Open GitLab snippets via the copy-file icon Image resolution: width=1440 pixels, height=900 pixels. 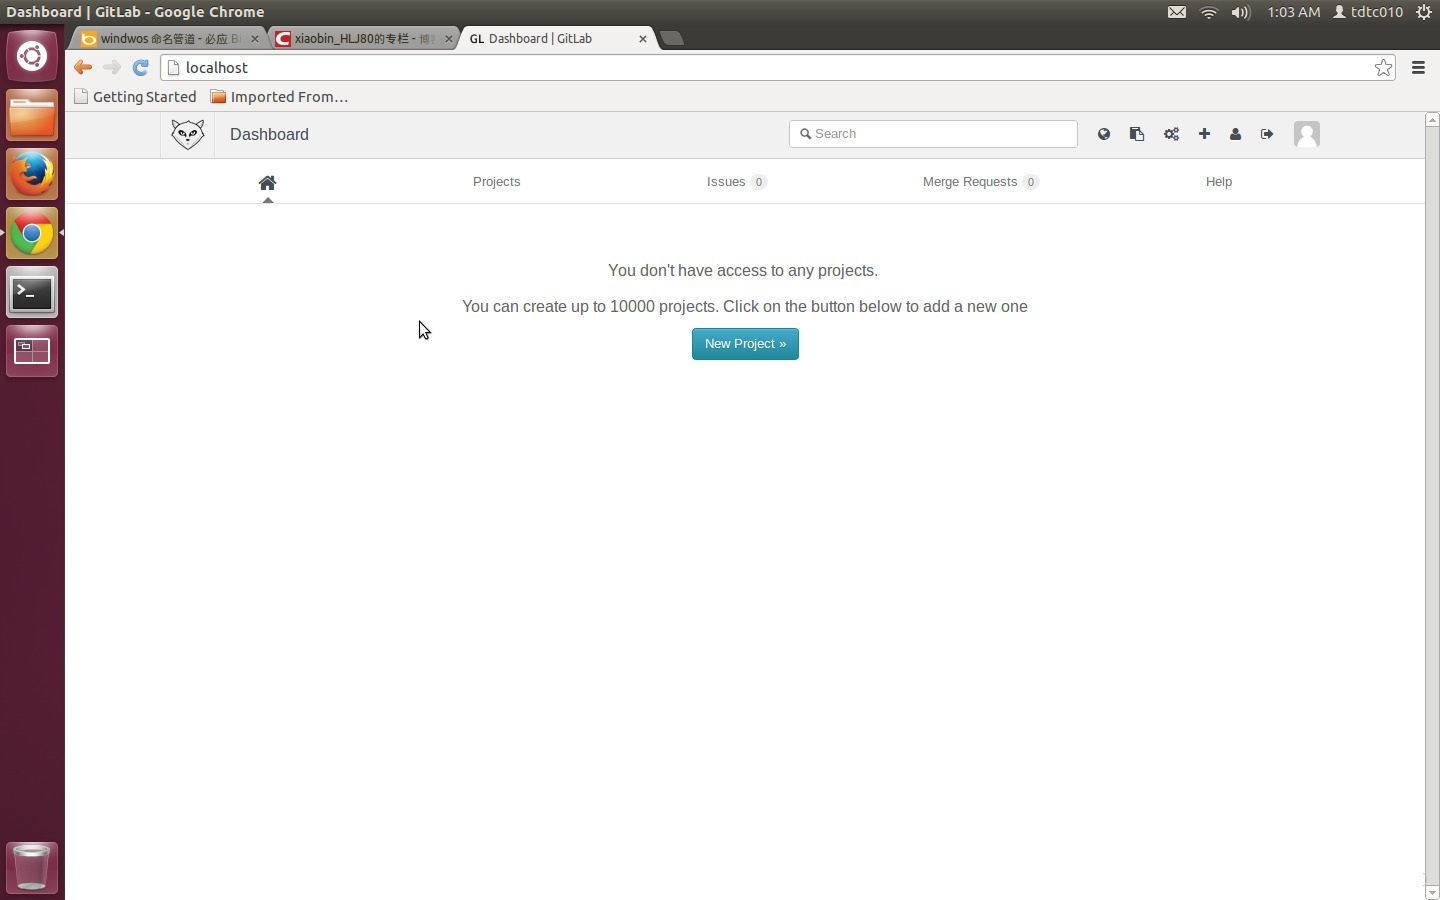tap(1137, 134)
